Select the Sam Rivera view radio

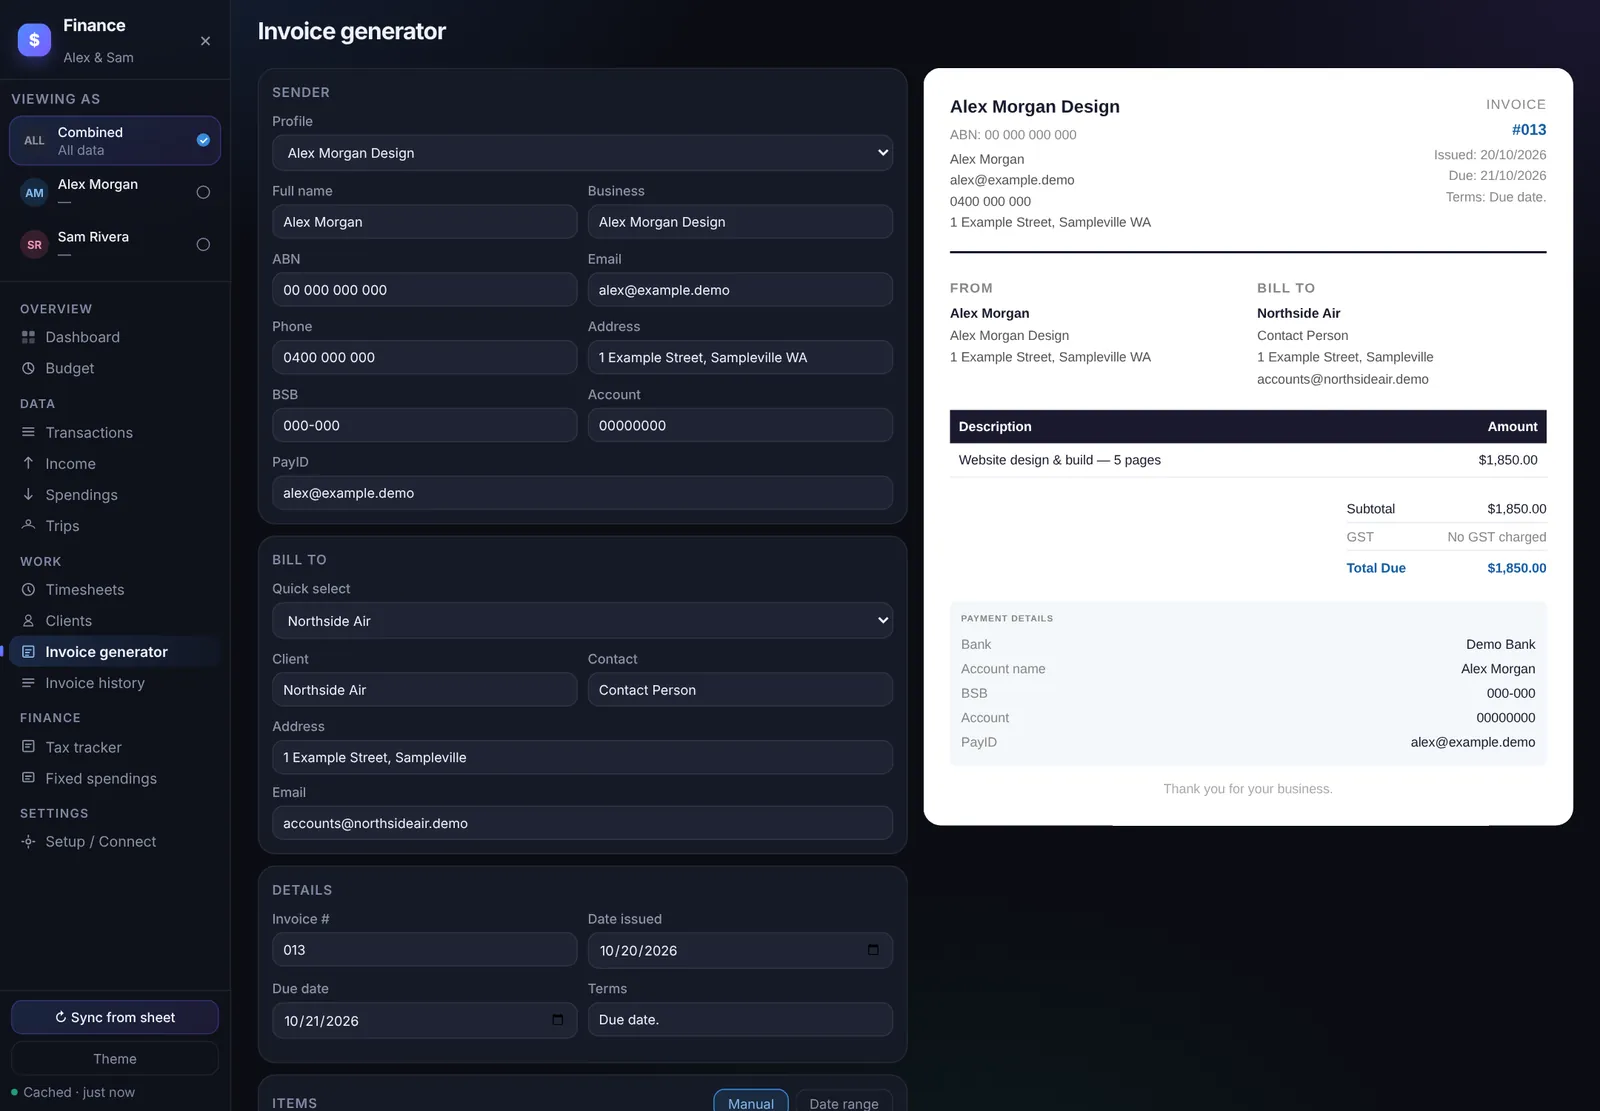click(x=203, y=244)
